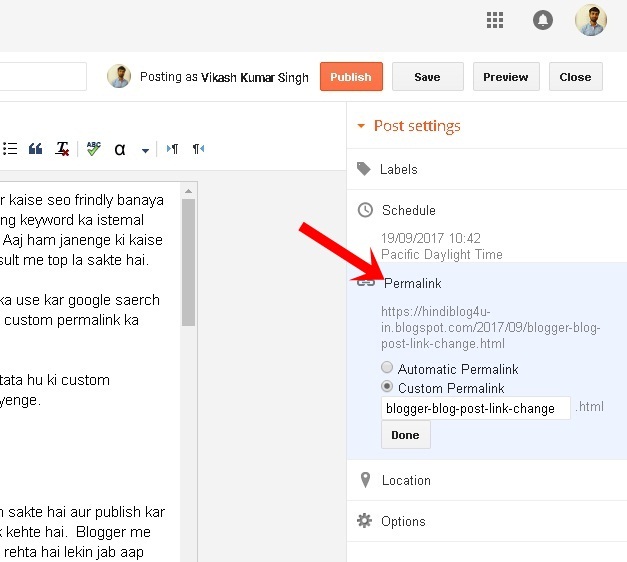
Task: Set left-to-right text direction
Action: click(x=172, y=149)
